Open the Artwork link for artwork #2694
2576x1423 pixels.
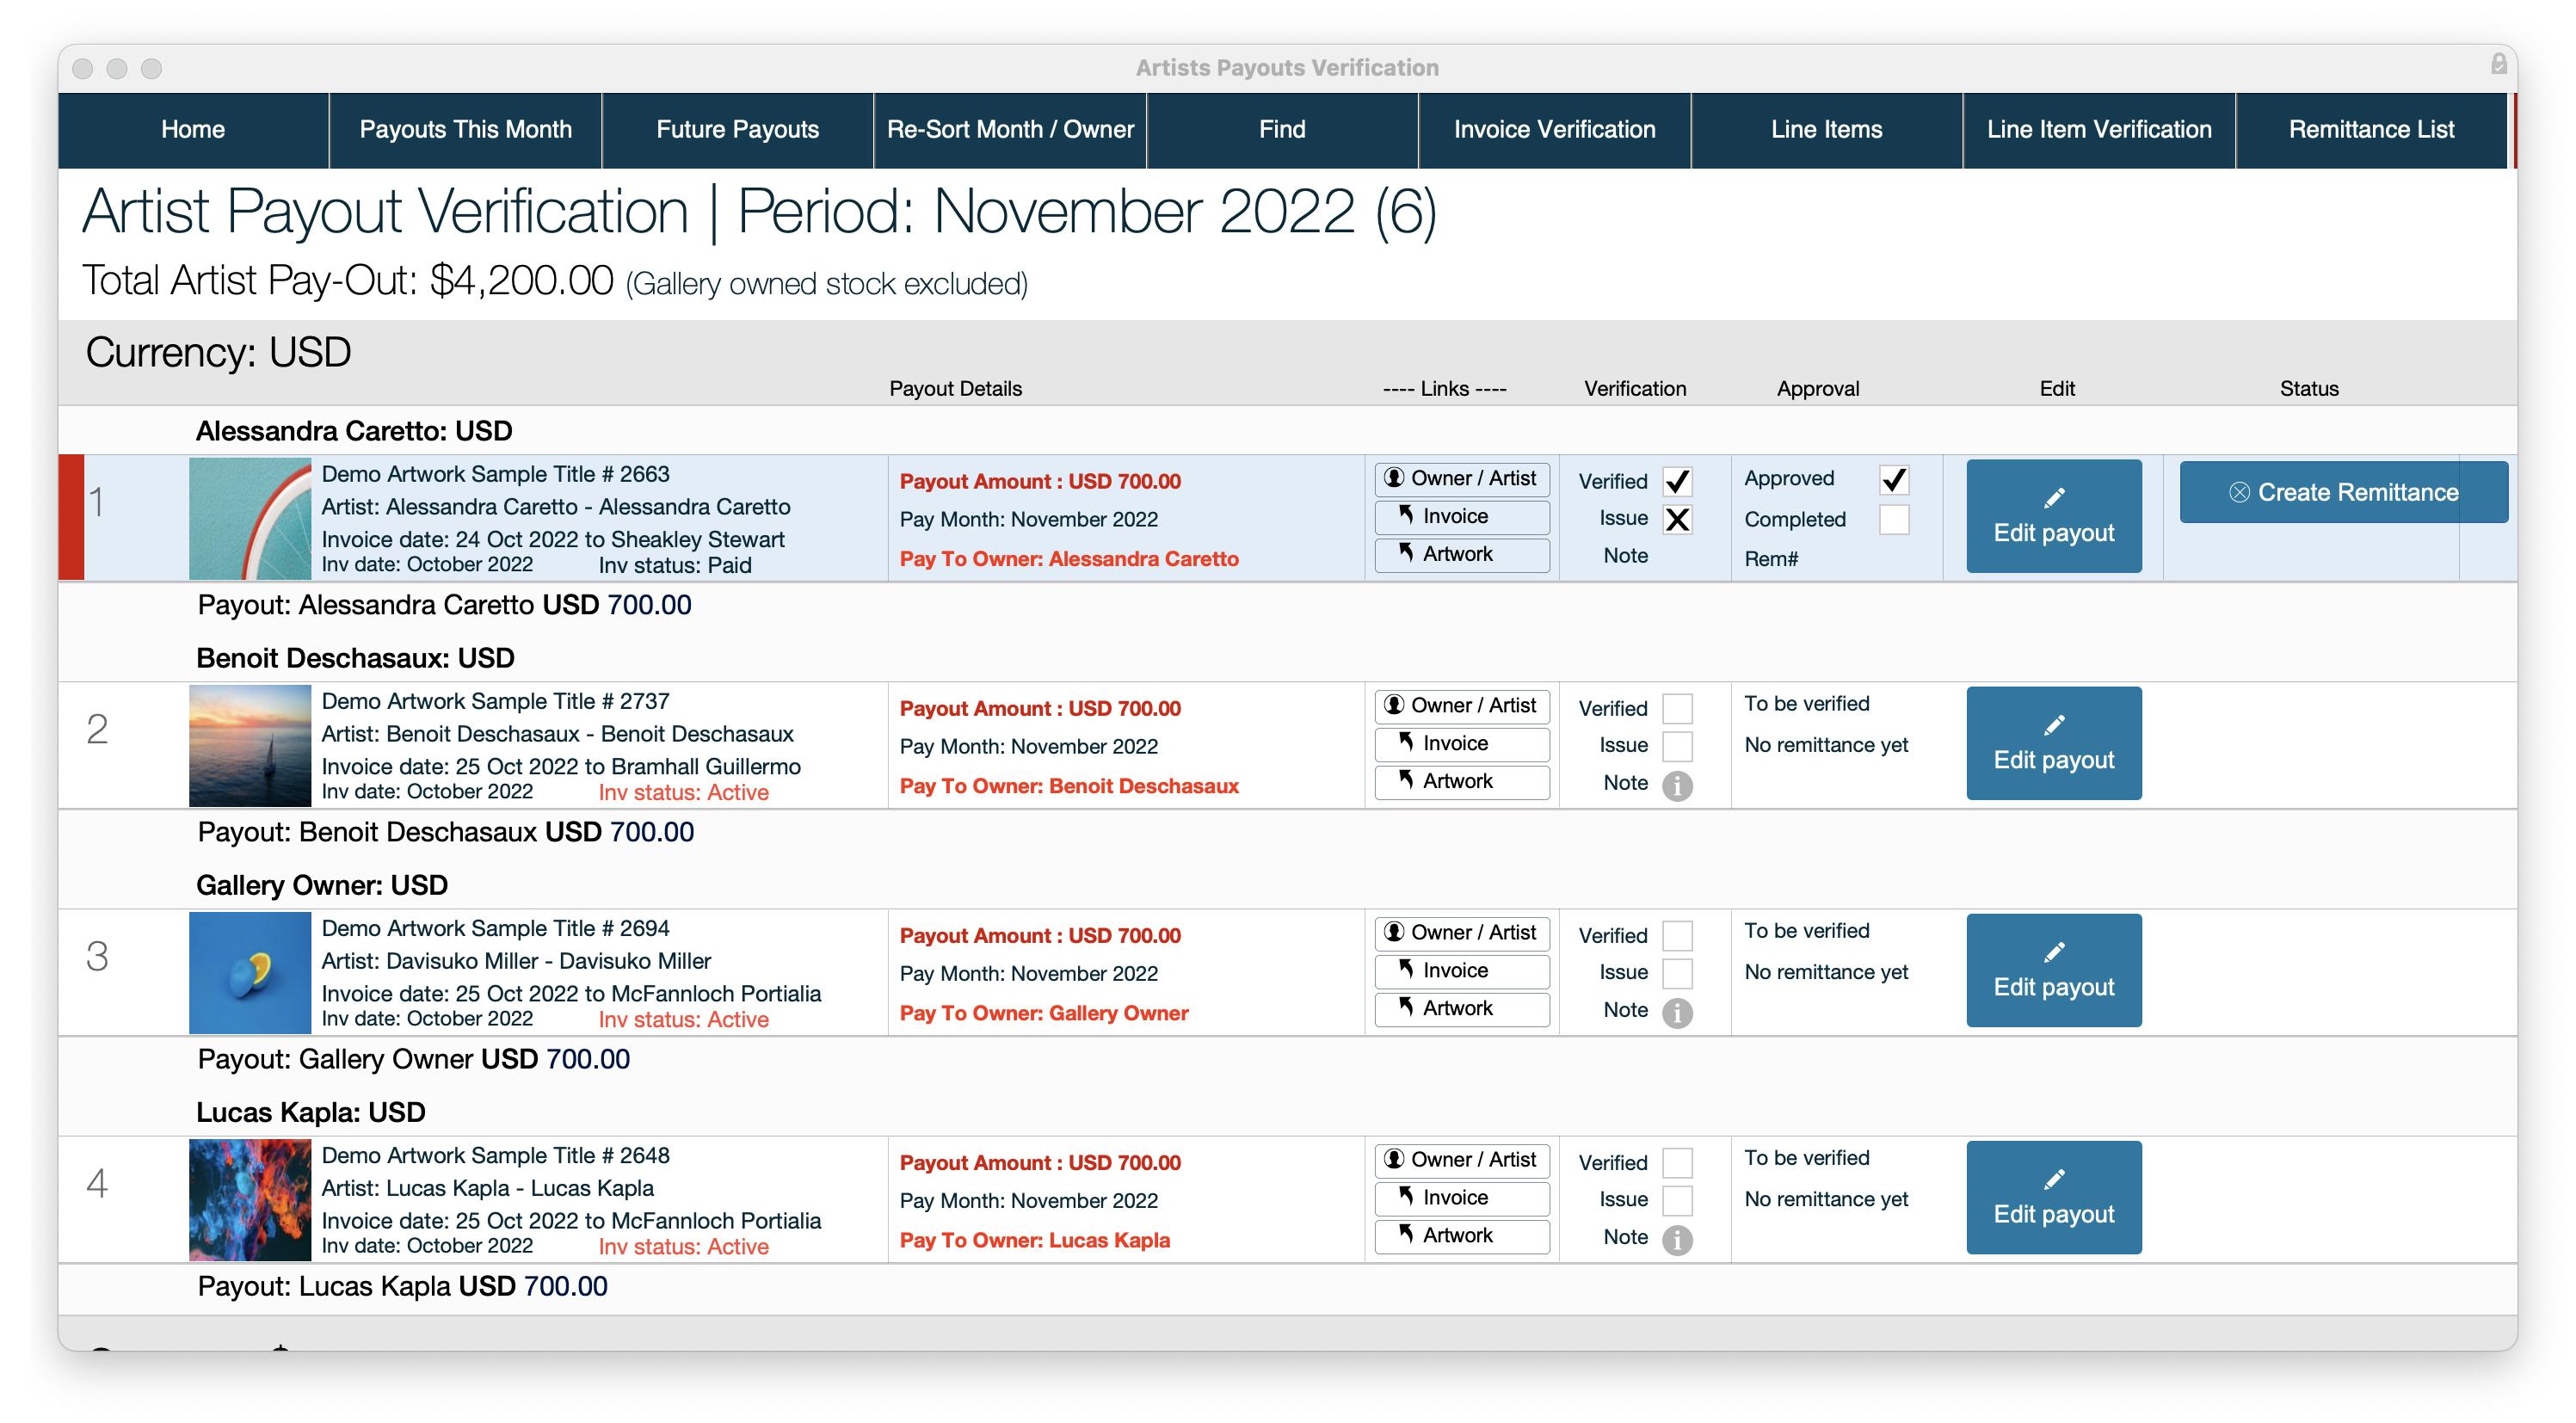[x=1462, y=1008]
